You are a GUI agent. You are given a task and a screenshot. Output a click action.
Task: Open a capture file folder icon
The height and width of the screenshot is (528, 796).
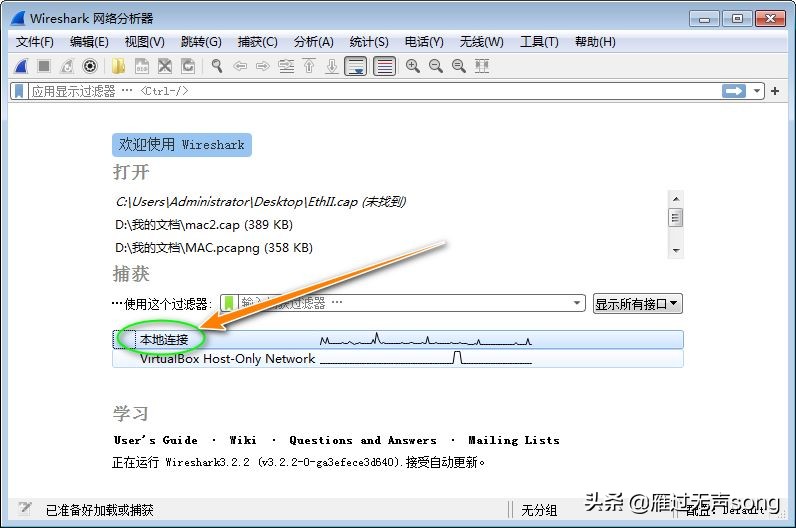118,66
